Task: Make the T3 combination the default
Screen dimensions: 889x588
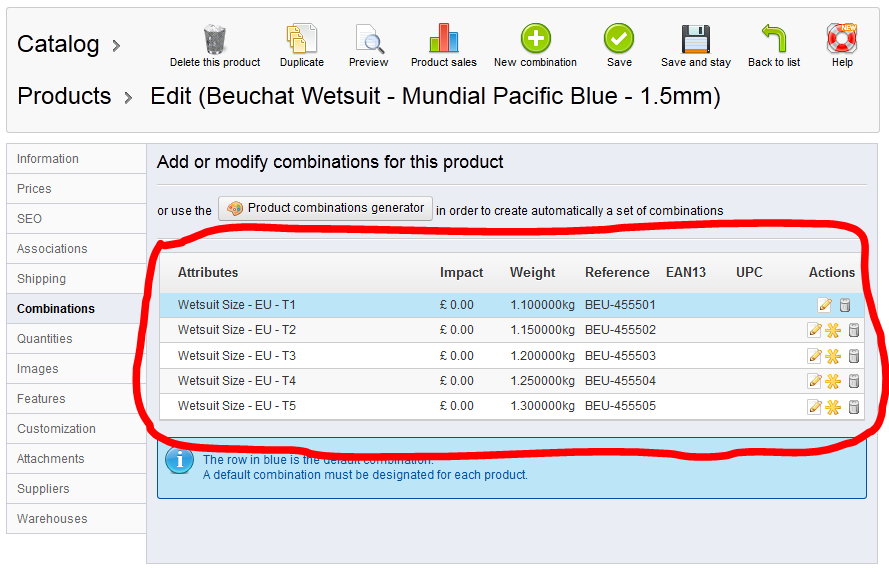Action: (x=833, y=356)
